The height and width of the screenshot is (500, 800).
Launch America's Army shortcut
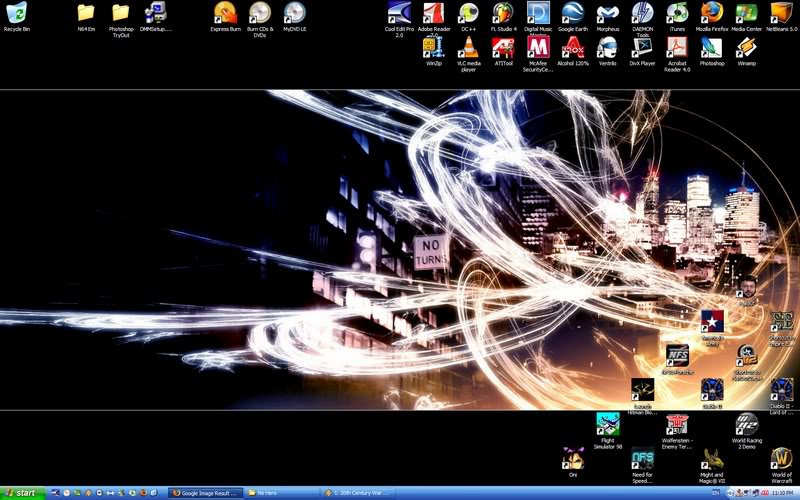(x=712, y=328)
